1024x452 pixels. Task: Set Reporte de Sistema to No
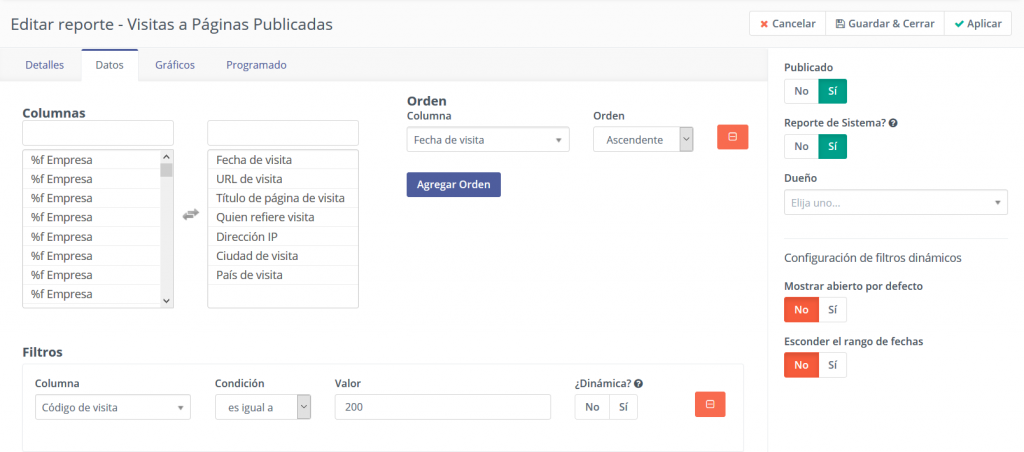click(801, 146)
